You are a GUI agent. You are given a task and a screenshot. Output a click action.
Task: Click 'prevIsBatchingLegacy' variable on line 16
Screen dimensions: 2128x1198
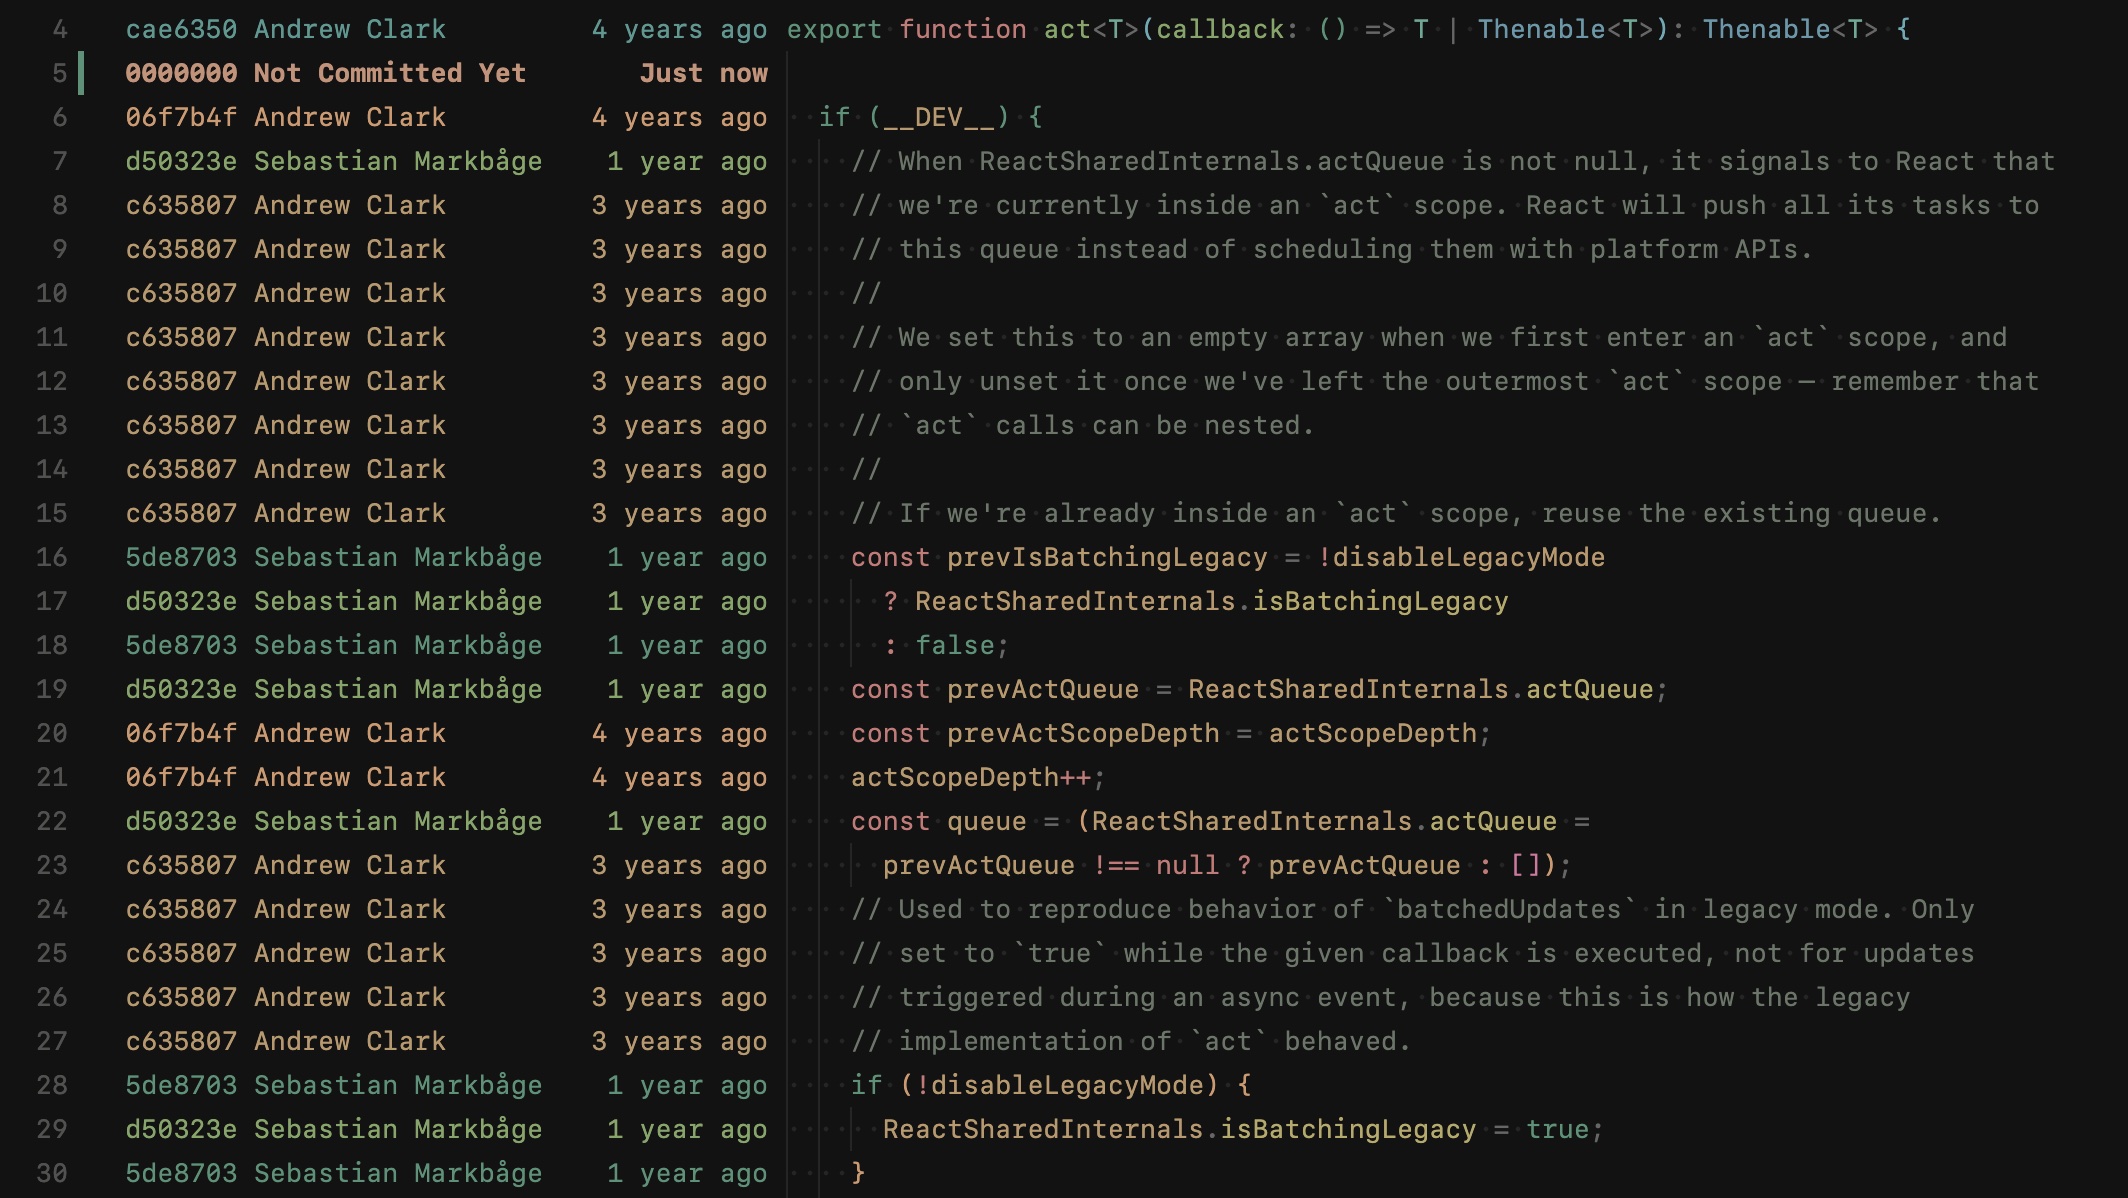tap(1107, 557)
